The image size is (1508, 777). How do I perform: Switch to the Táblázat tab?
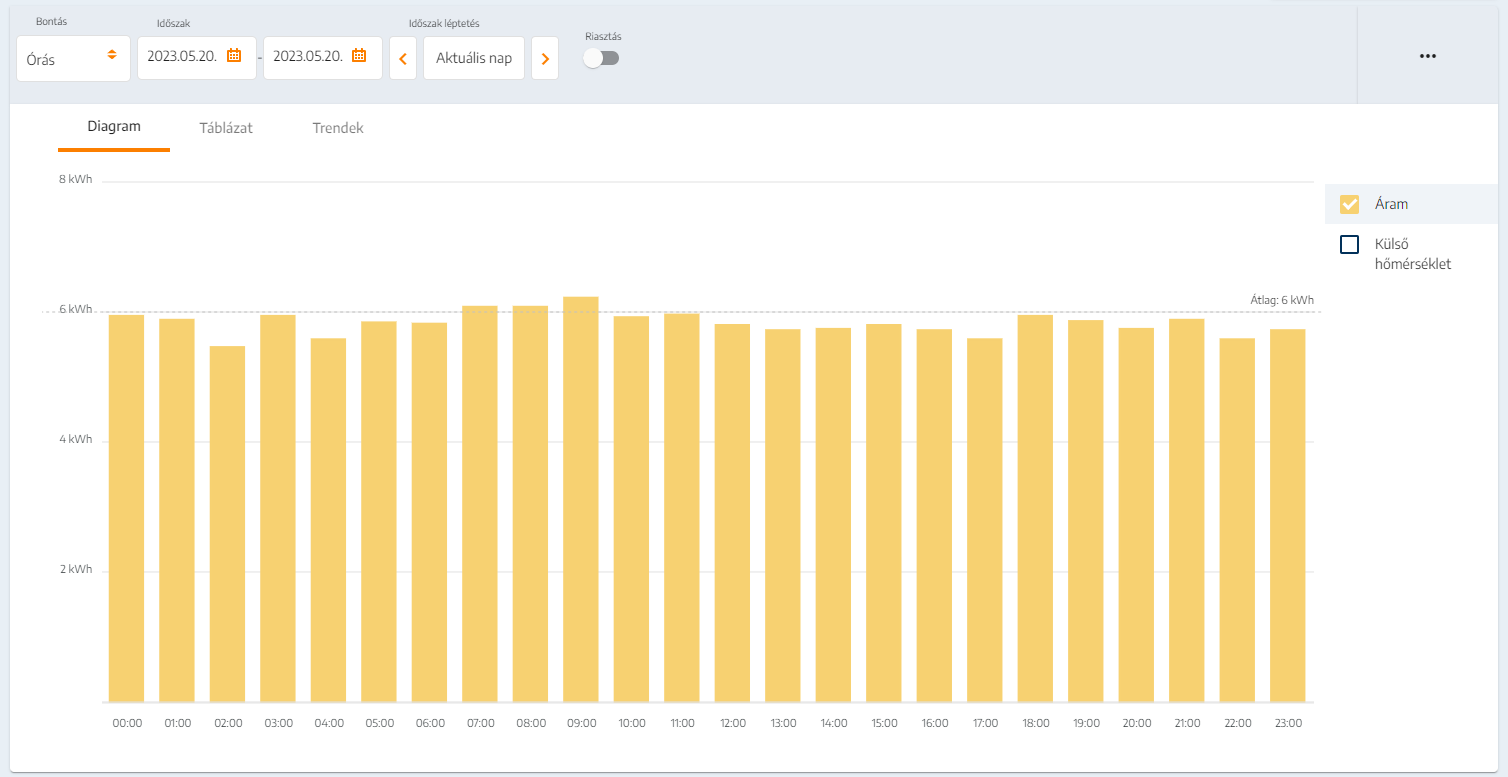tap(226, 128)
